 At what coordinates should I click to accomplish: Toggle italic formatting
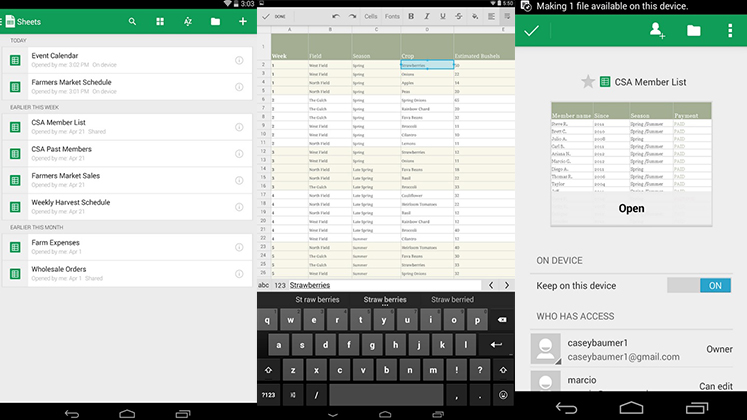point(427,16)
